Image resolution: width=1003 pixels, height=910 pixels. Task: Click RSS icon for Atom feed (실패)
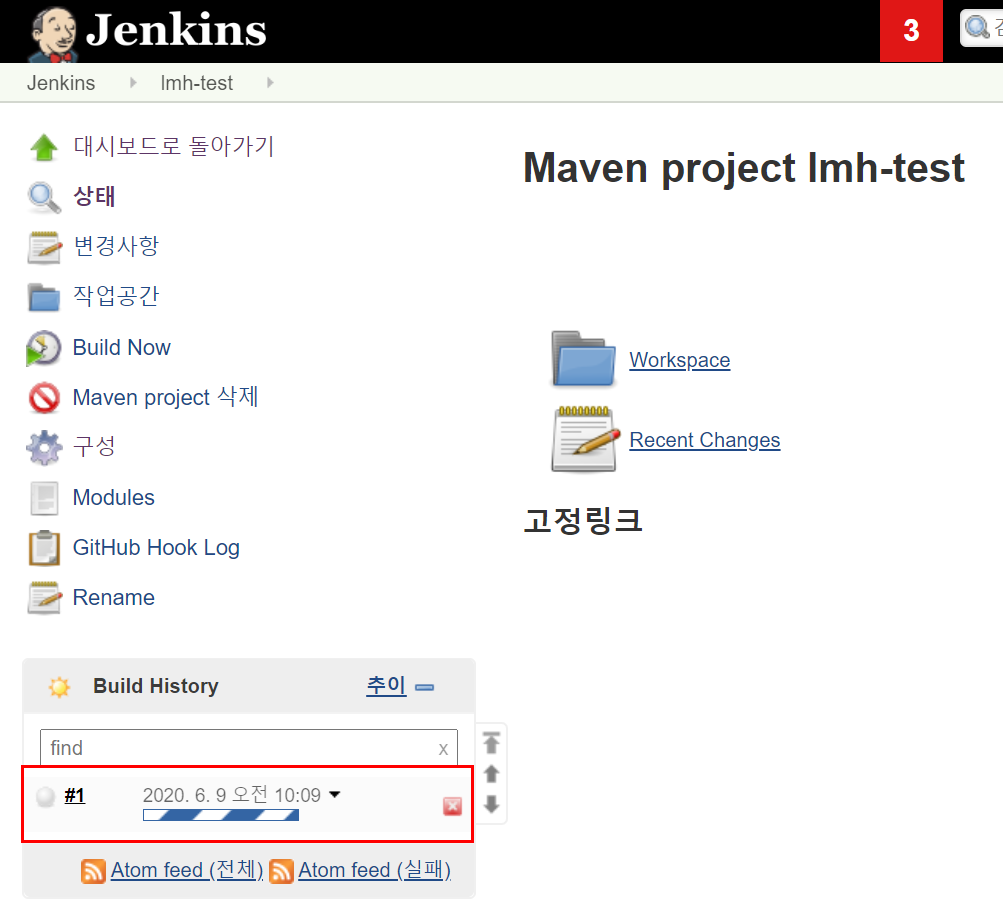[x=281, y=871]
